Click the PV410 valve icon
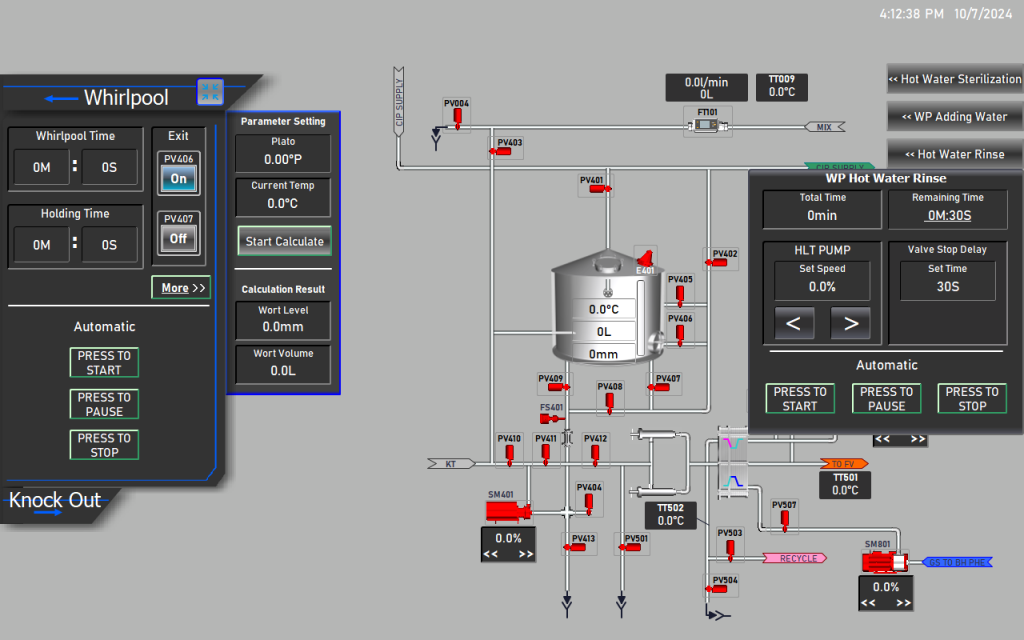The width and height of the screenshot is (1024, 640). (509, 455)
